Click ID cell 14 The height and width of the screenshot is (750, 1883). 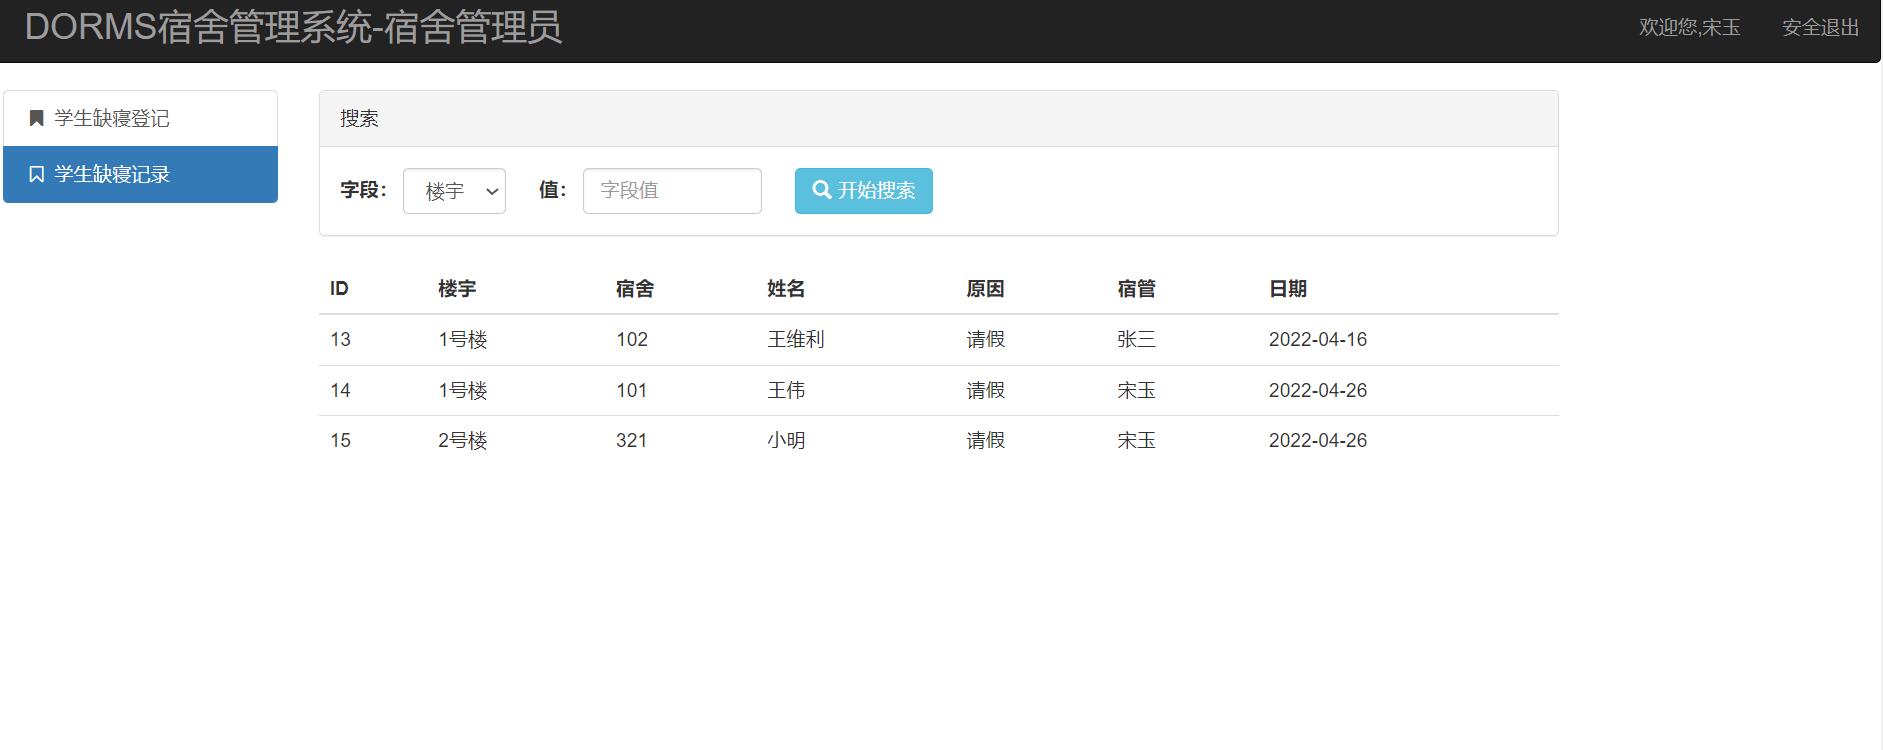click(x=340, y=391)
